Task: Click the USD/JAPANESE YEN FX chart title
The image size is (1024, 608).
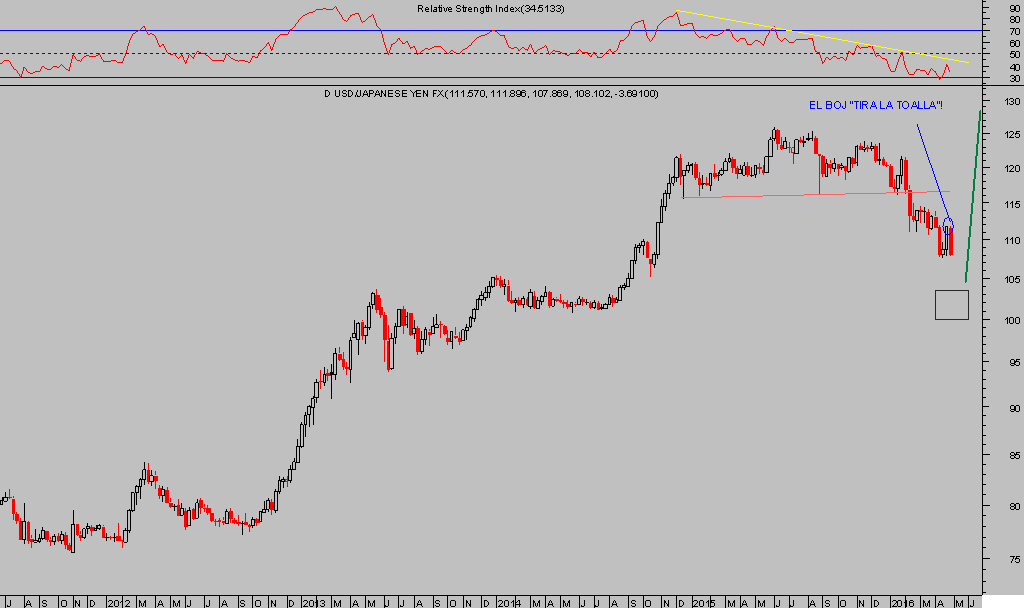Action: [489, 94]
